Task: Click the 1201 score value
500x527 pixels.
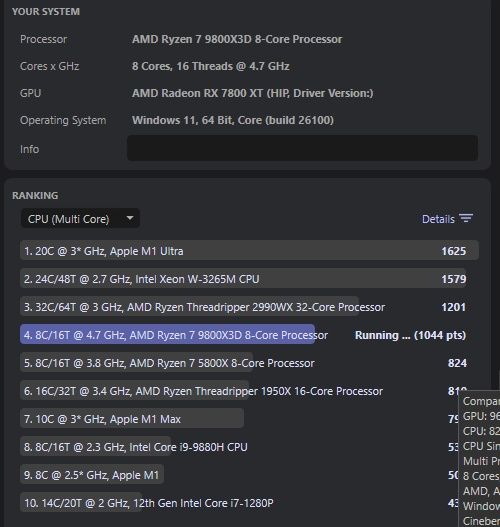Action: tap(454, 307)
